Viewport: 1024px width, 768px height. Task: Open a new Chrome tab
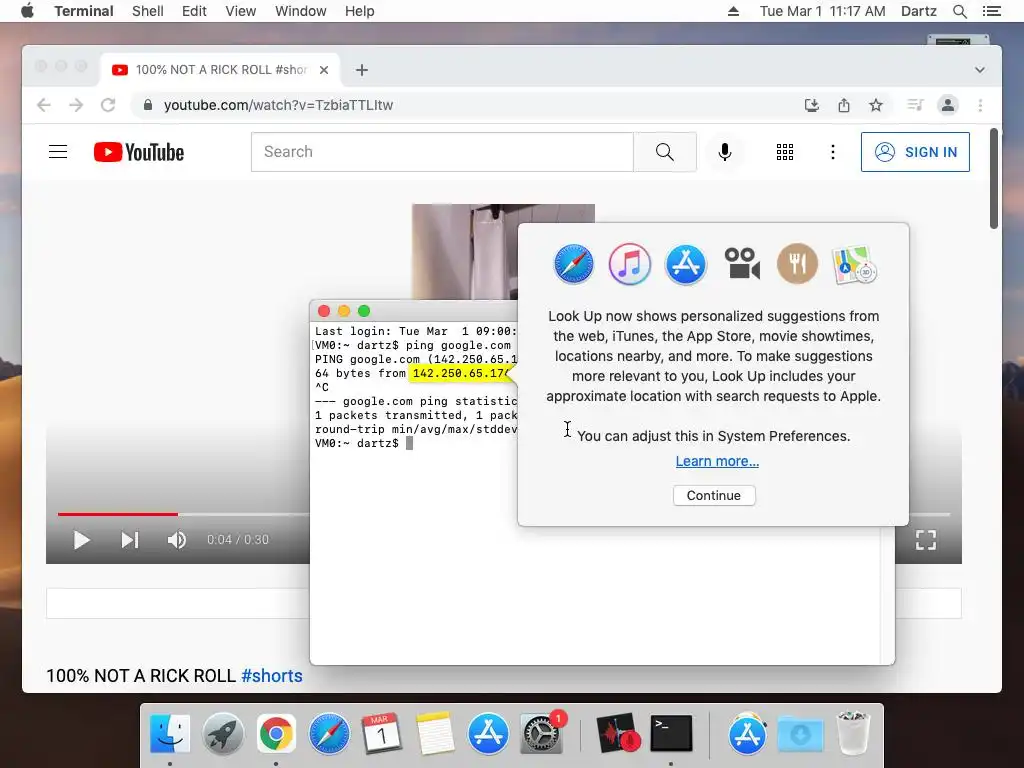[362, 70]
